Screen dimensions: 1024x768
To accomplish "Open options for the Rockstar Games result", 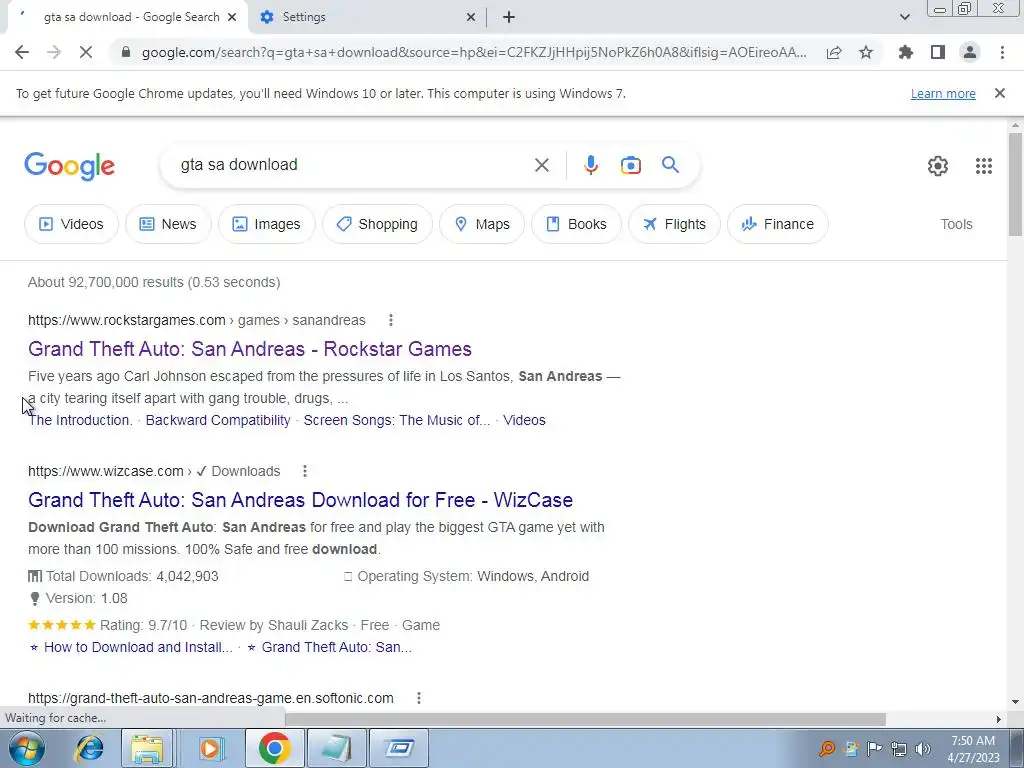I will [x=391, y=320].
